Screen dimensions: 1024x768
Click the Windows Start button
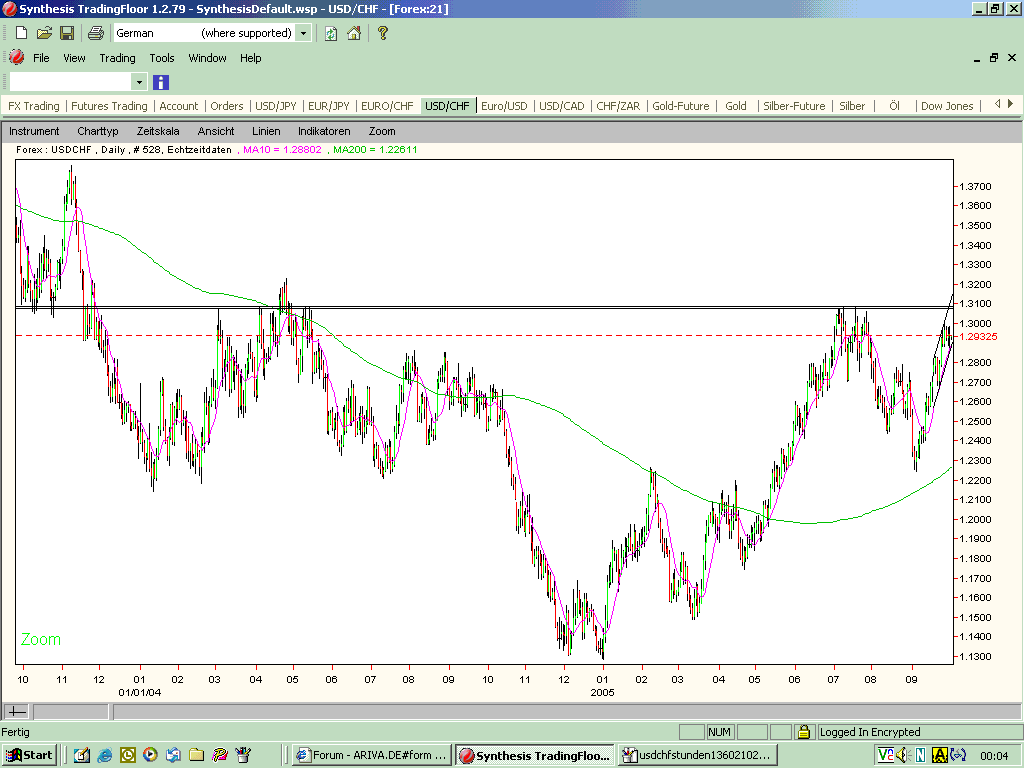click(x=29, y=755)
